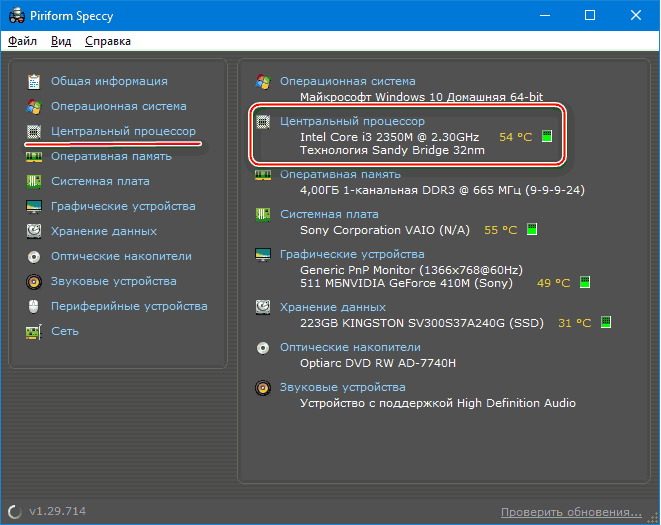Open Хранение данных in the sidebar
The height and width of the screenshot is (525, 661).
click(104, 231)
